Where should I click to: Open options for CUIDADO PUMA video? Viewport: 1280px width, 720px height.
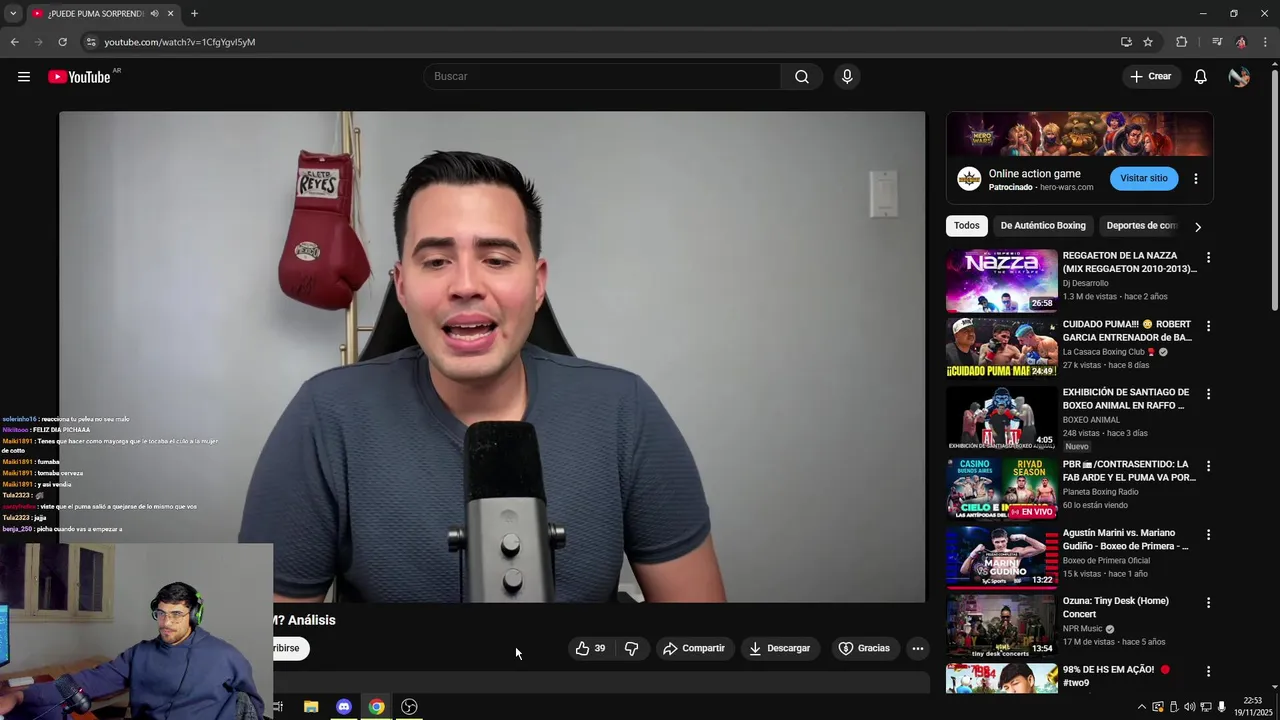1208,326
